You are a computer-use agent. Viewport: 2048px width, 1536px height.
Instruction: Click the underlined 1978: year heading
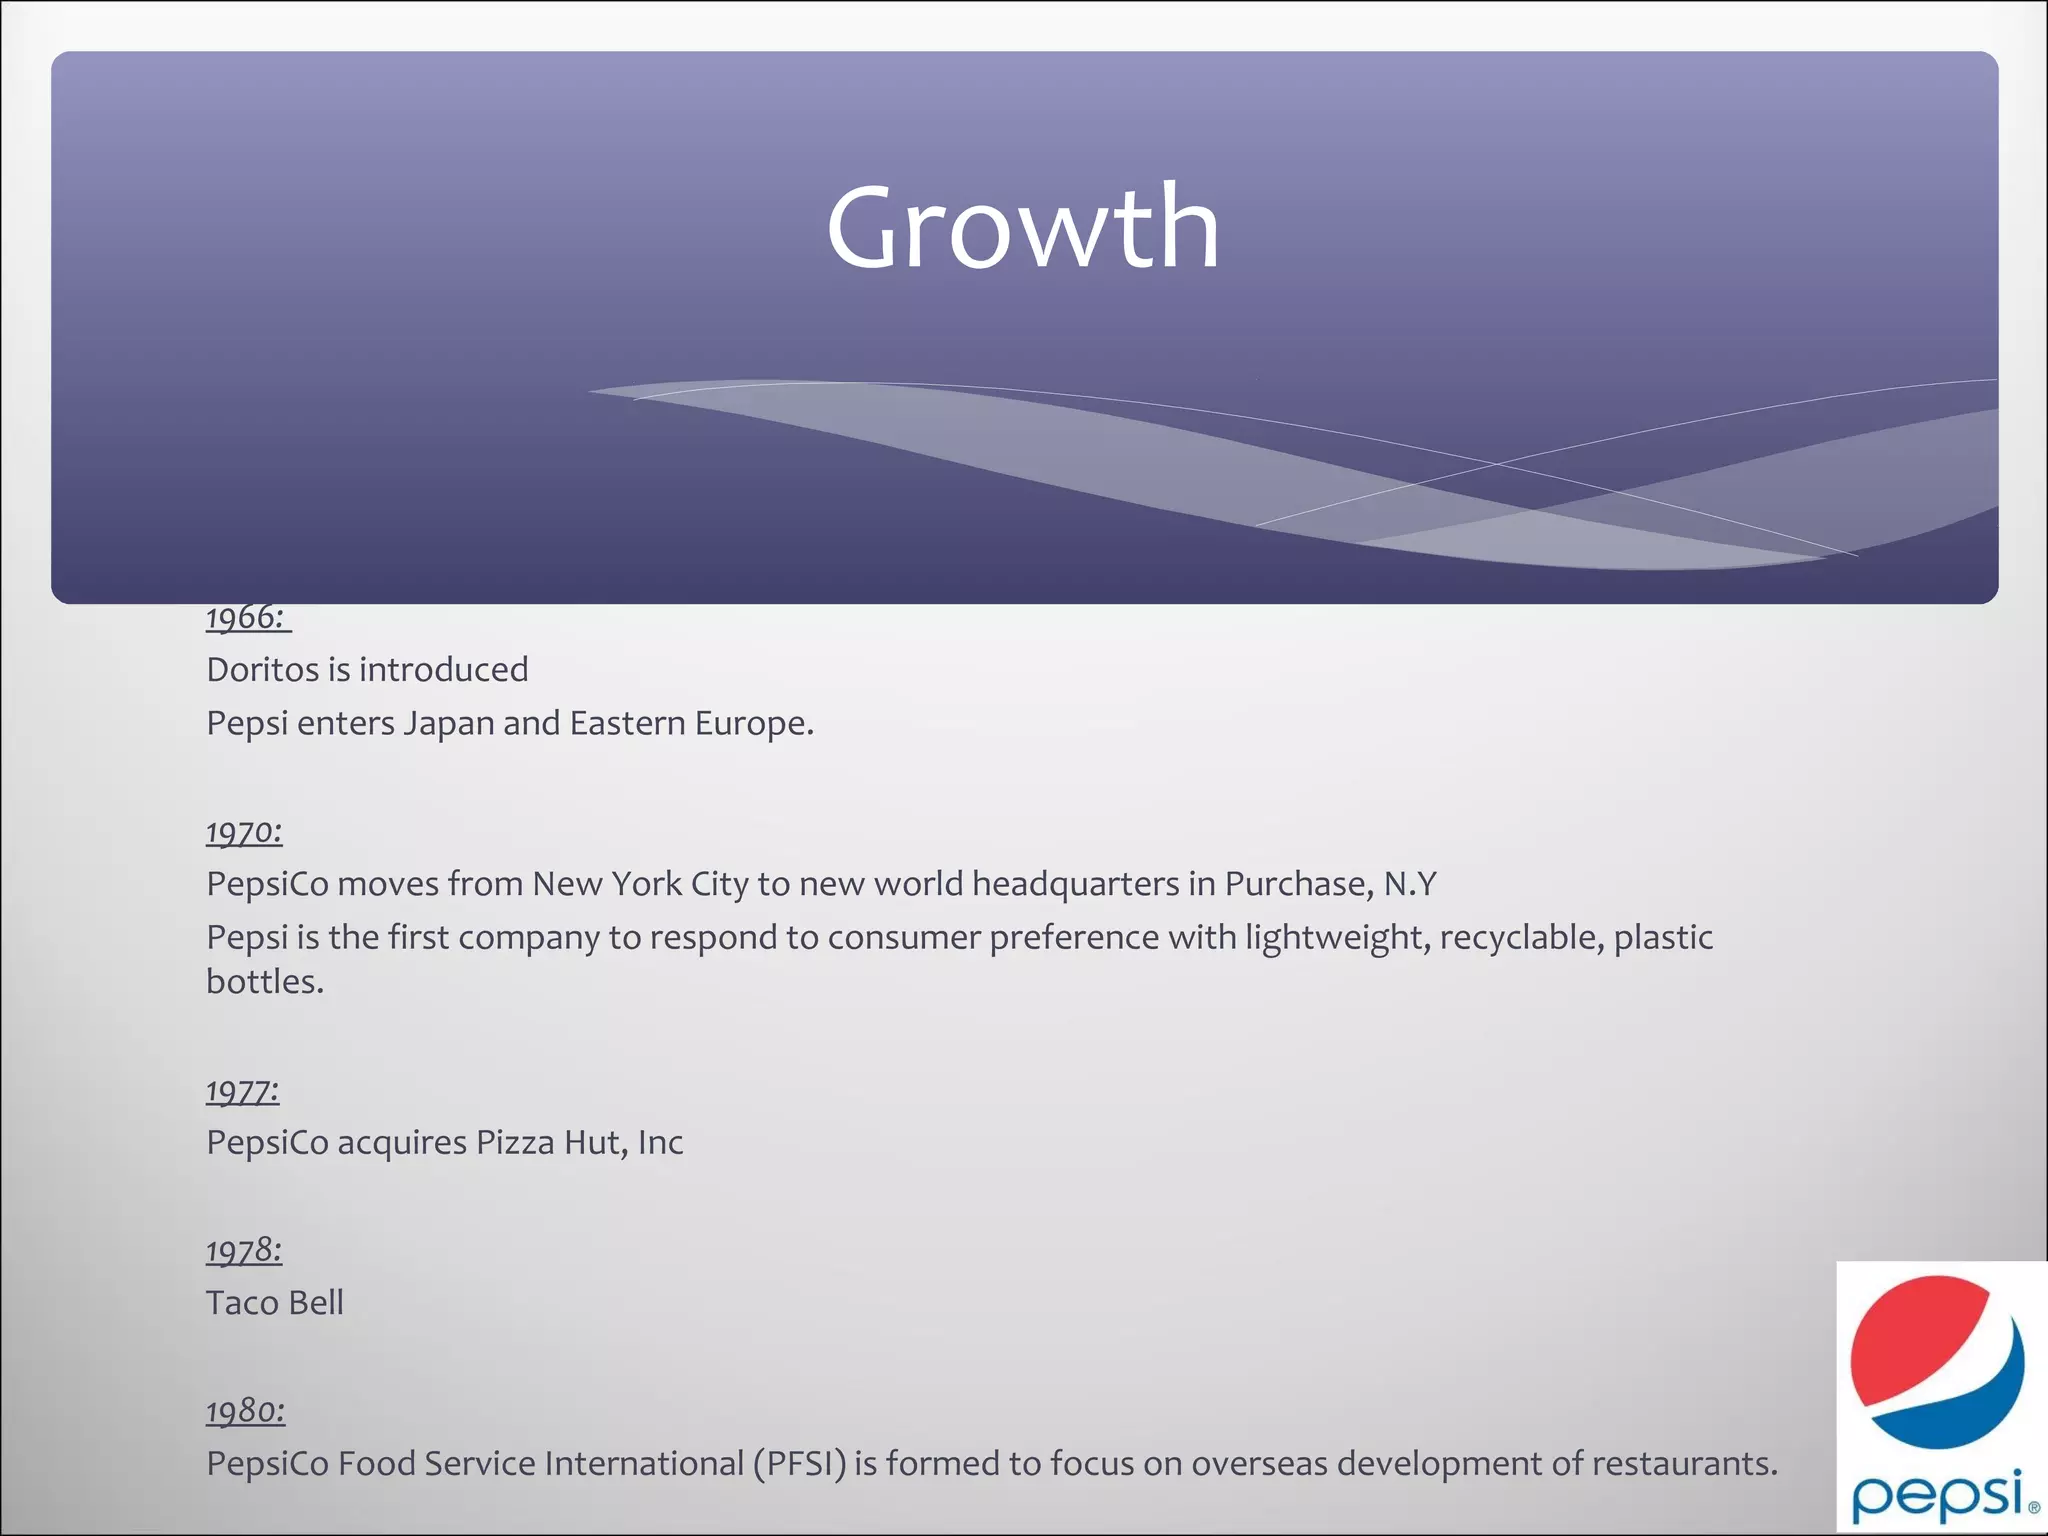coord(245,1250)
